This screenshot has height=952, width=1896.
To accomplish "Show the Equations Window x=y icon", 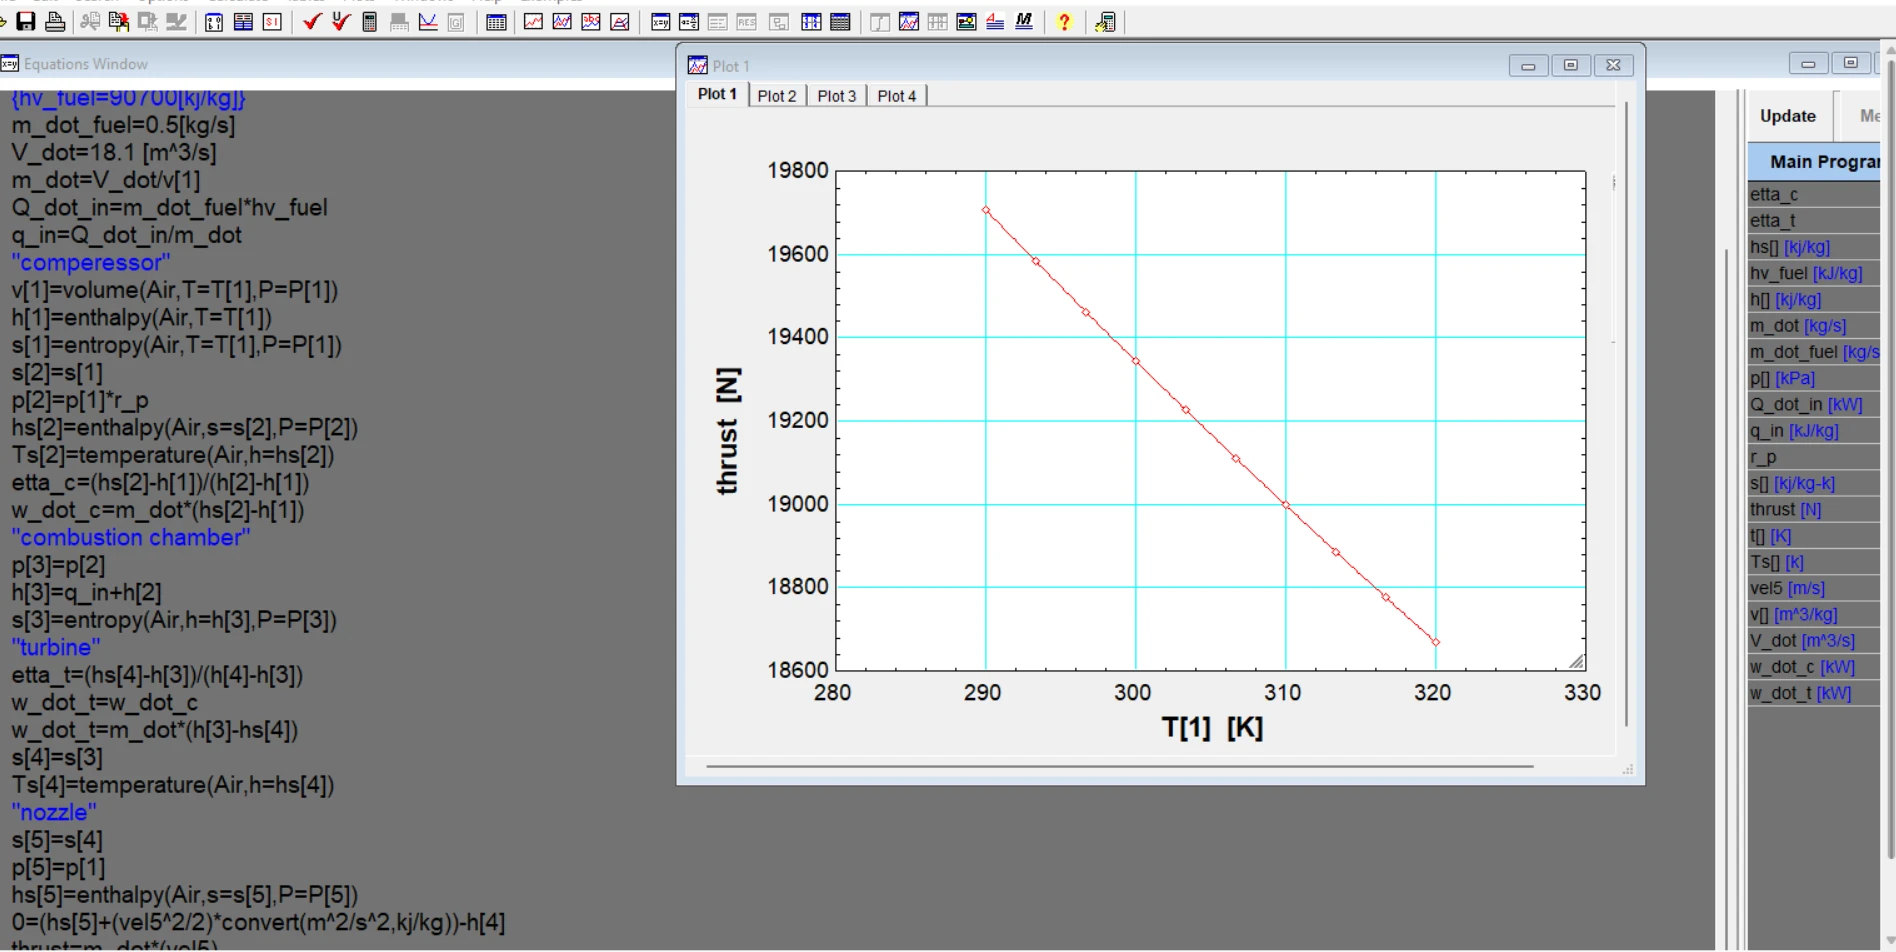I will tap(661, 21).
